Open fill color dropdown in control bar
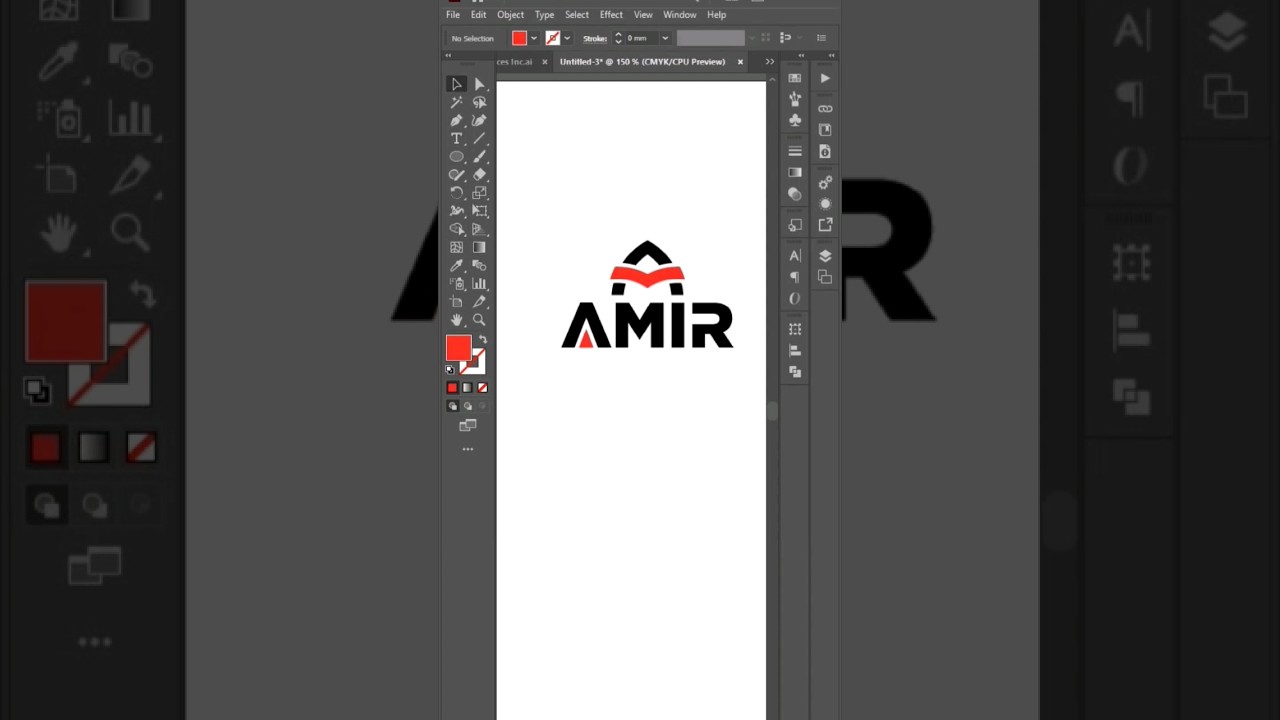Viewport: 1280px width, 720px height. pos(533,38)
